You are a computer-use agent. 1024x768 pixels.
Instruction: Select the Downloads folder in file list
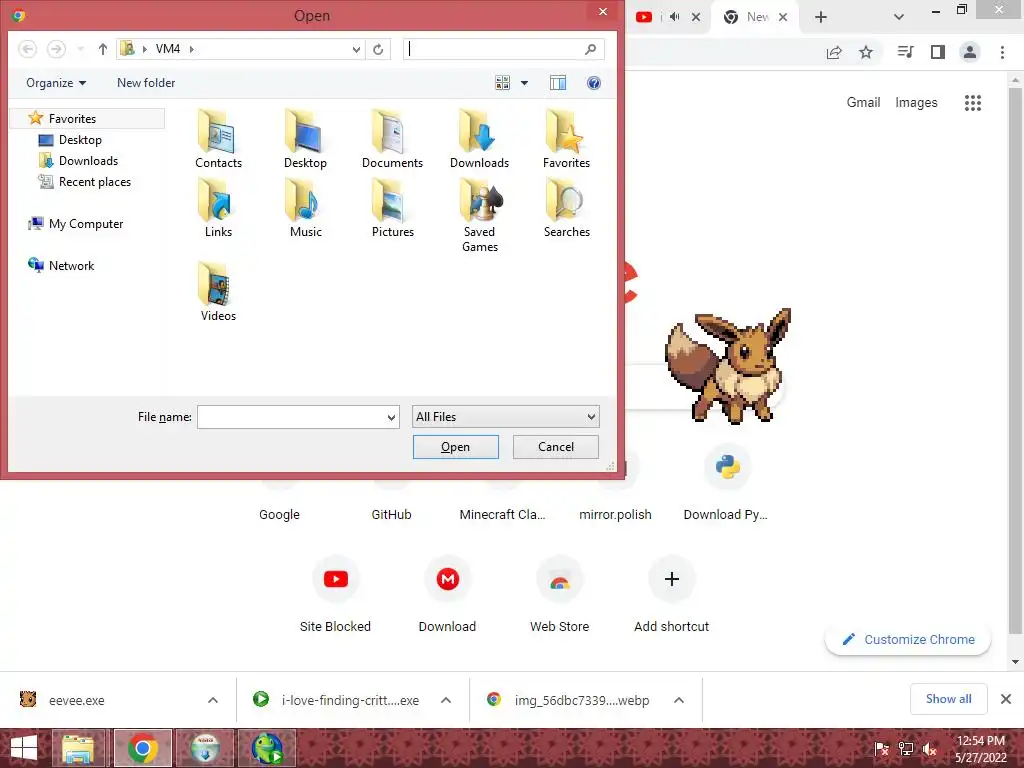pos(479,139)
